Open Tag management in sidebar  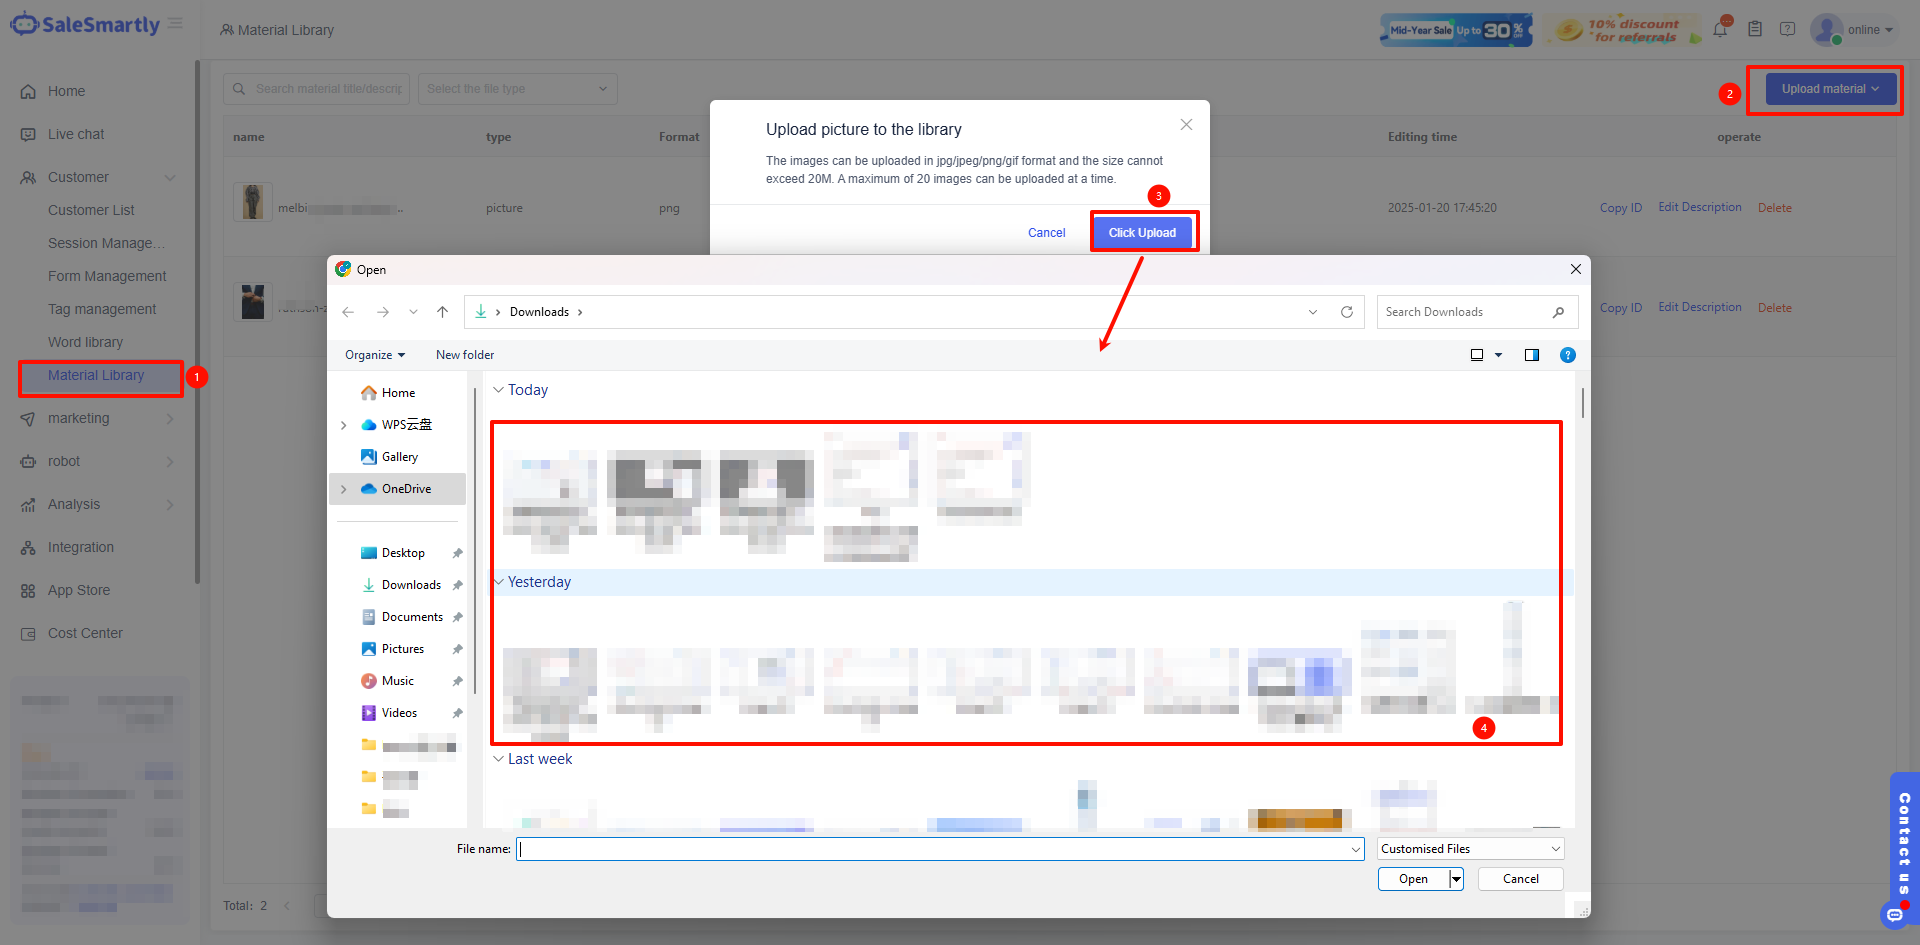102,309
